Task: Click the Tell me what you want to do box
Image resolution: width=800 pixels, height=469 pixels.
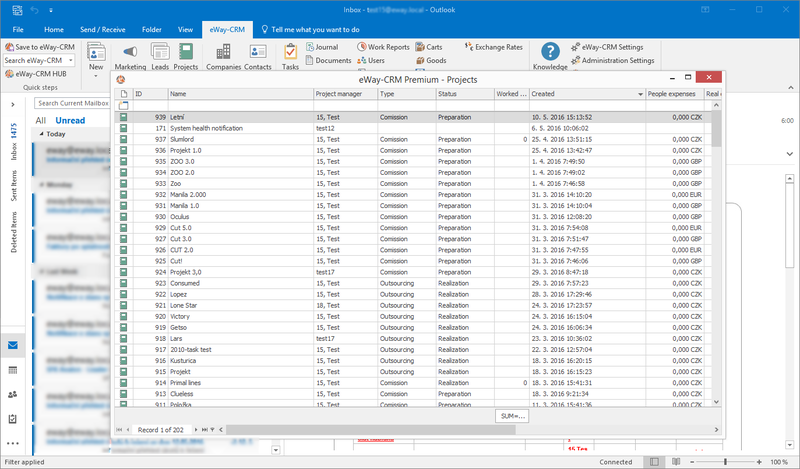Action: coord(310,30)
